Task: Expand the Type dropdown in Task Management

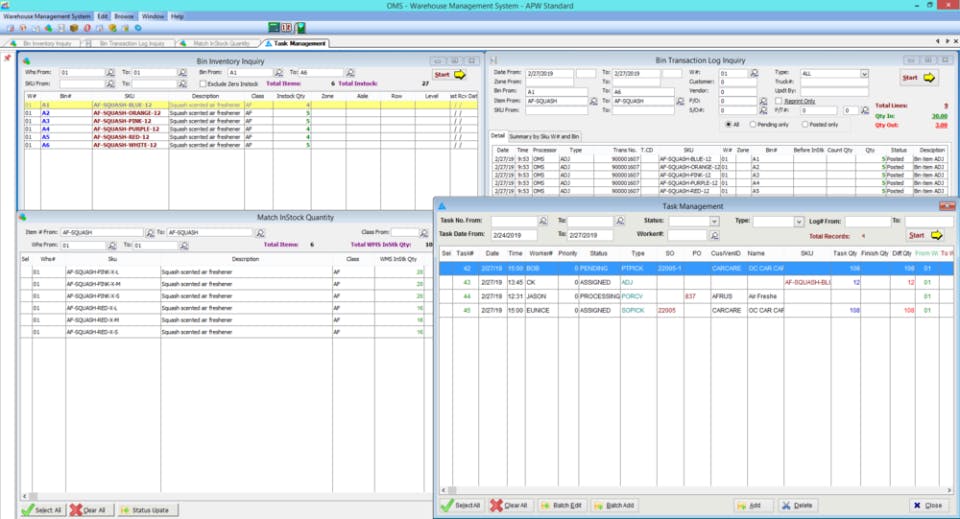Action: click(x=797, y=221)
